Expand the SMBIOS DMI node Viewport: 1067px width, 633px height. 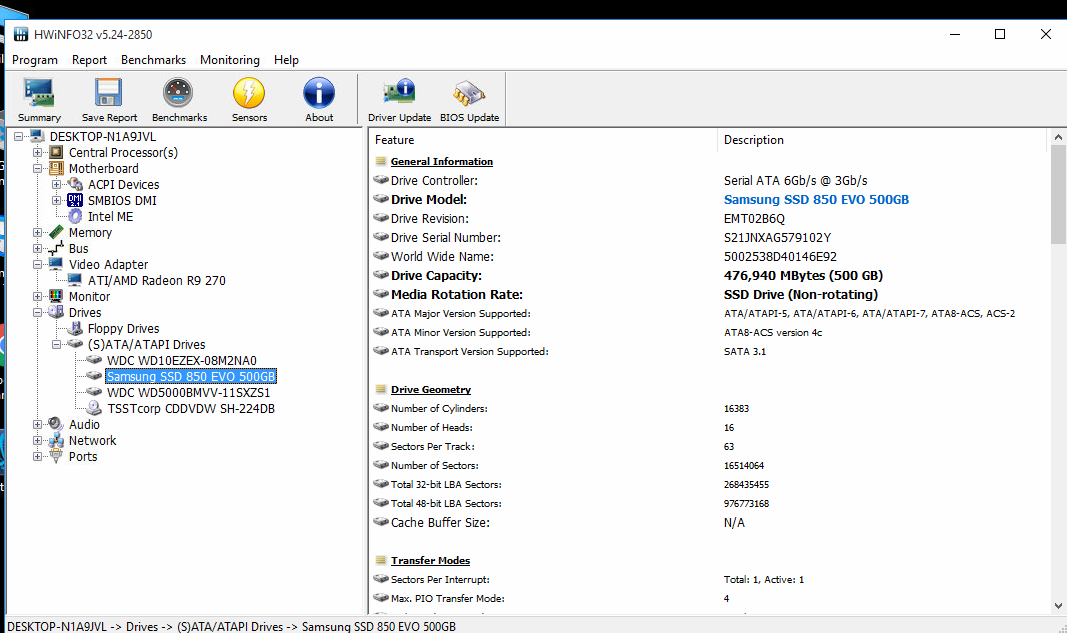coord(56,201)
